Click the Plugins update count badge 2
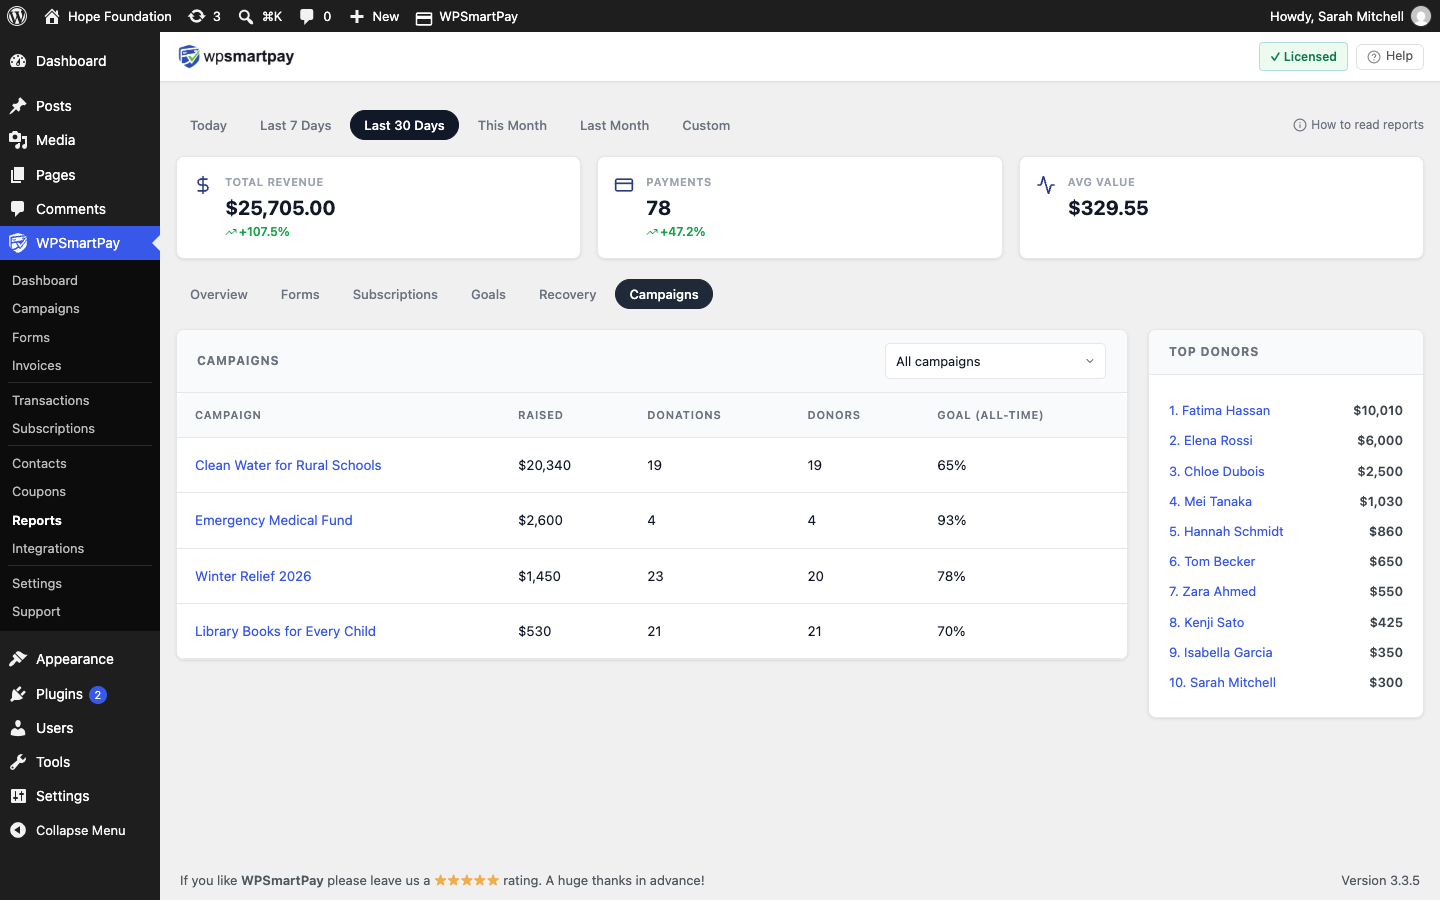Image resolution: width=1440 pixels, height=900 pixels. tap(98, 695)
